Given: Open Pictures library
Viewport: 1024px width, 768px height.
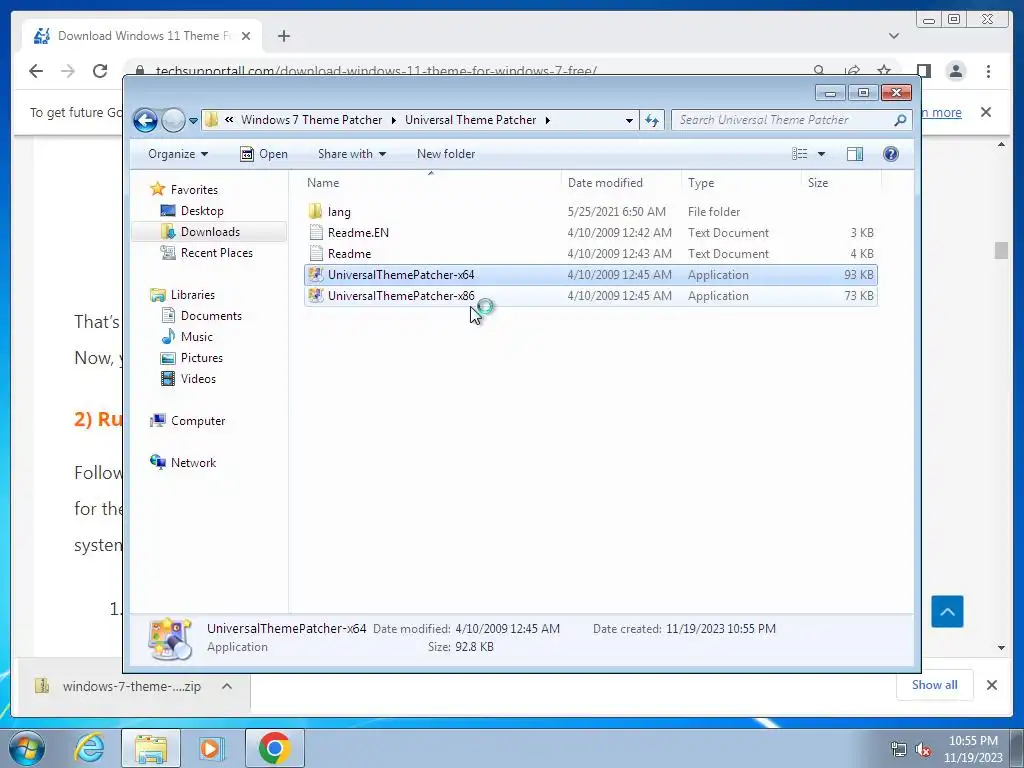Looking at the screenshot, I should click(201, 358).
